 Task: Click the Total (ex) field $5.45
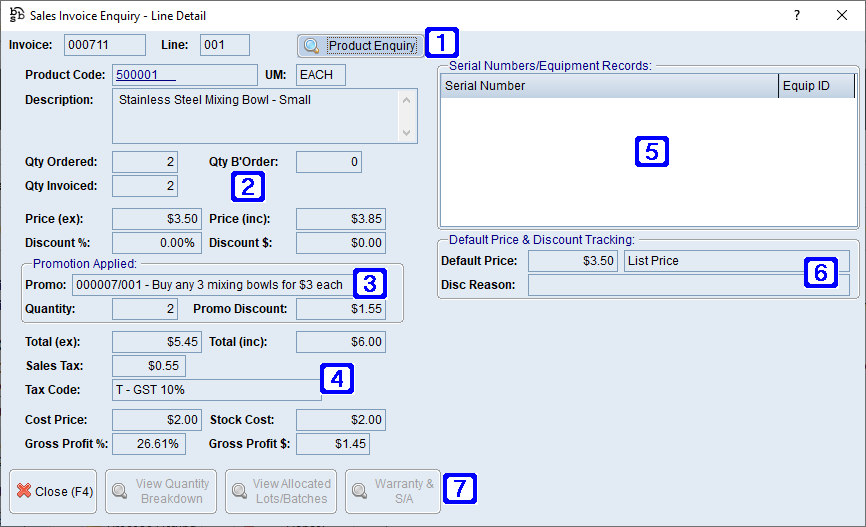157,342
